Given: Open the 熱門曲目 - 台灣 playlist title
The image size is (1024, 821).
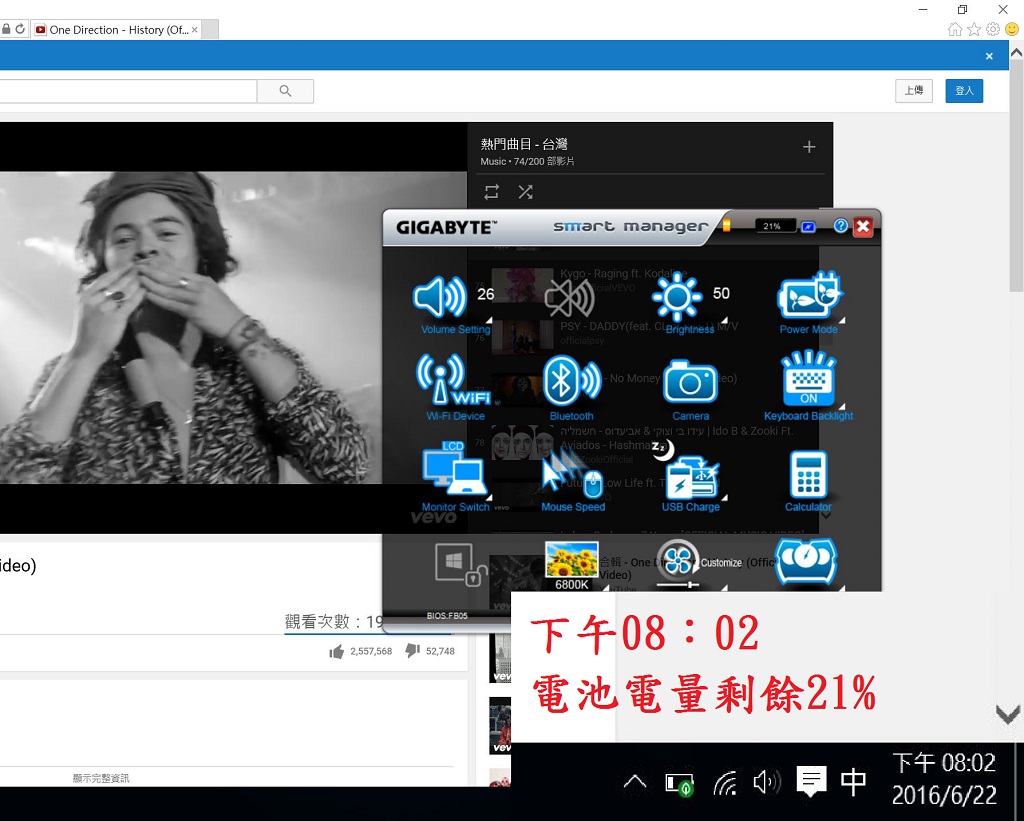Looking at the screenshot, I should click(x=524, y=144).
